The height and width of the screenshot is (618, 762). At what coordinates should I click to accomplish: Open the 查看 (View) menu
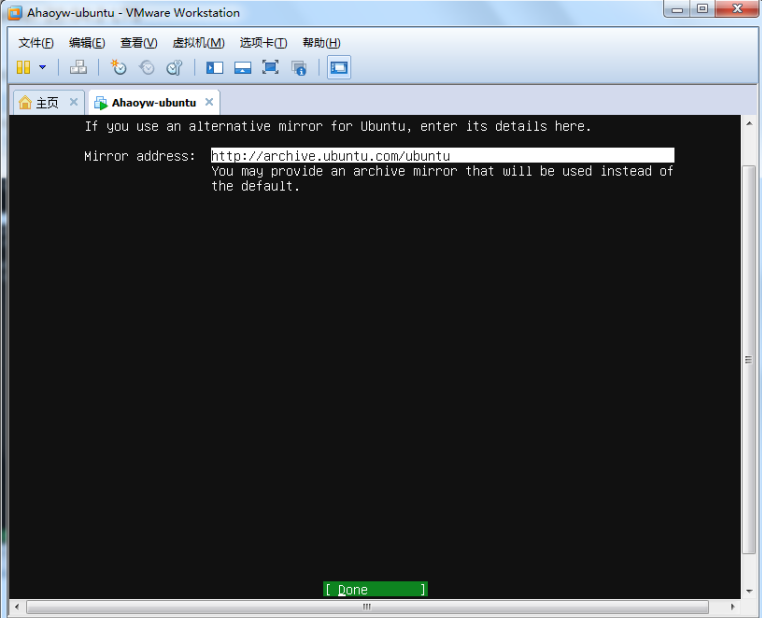[138, 43]
